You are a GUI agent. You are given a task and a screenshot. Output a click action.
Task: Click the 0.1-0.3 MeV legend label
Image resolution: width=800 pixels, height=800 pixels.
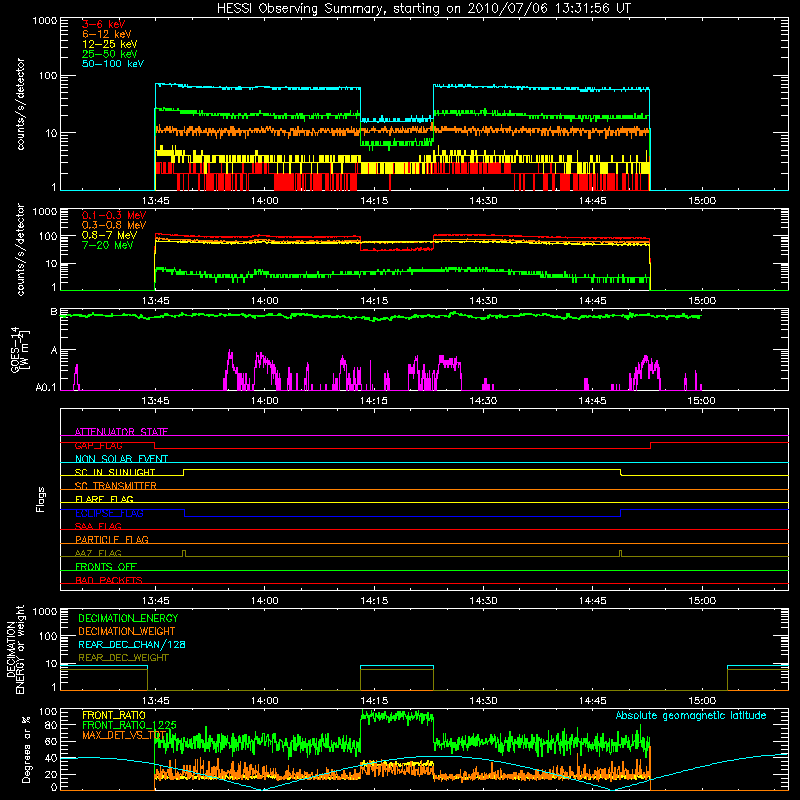pyautogui.click(x=114, y=215)
